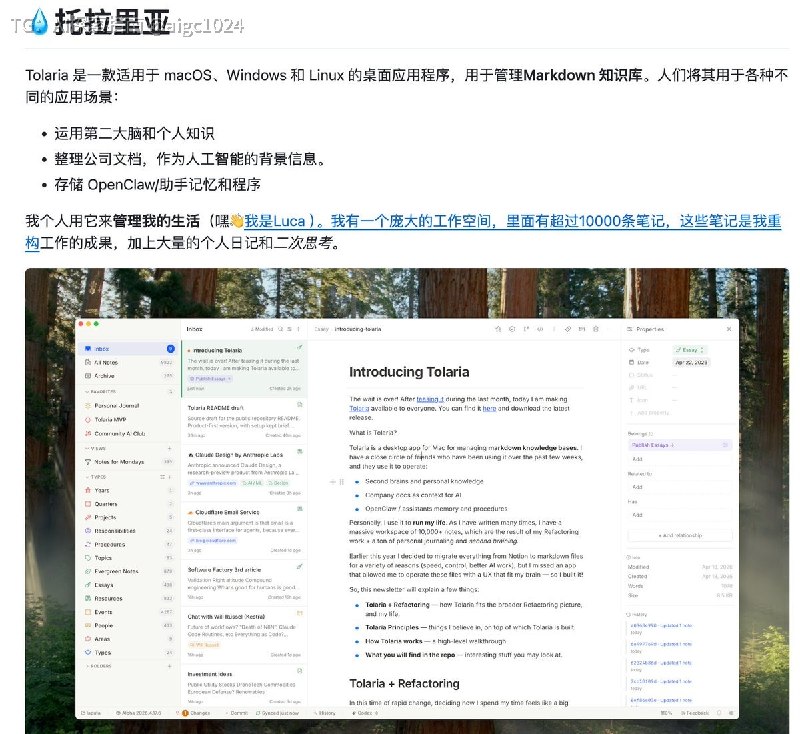The width and height of the screenshot is (800, 734).
Task: Click the embedded Tolaria app screenshot image
Action: coord(407,501)
